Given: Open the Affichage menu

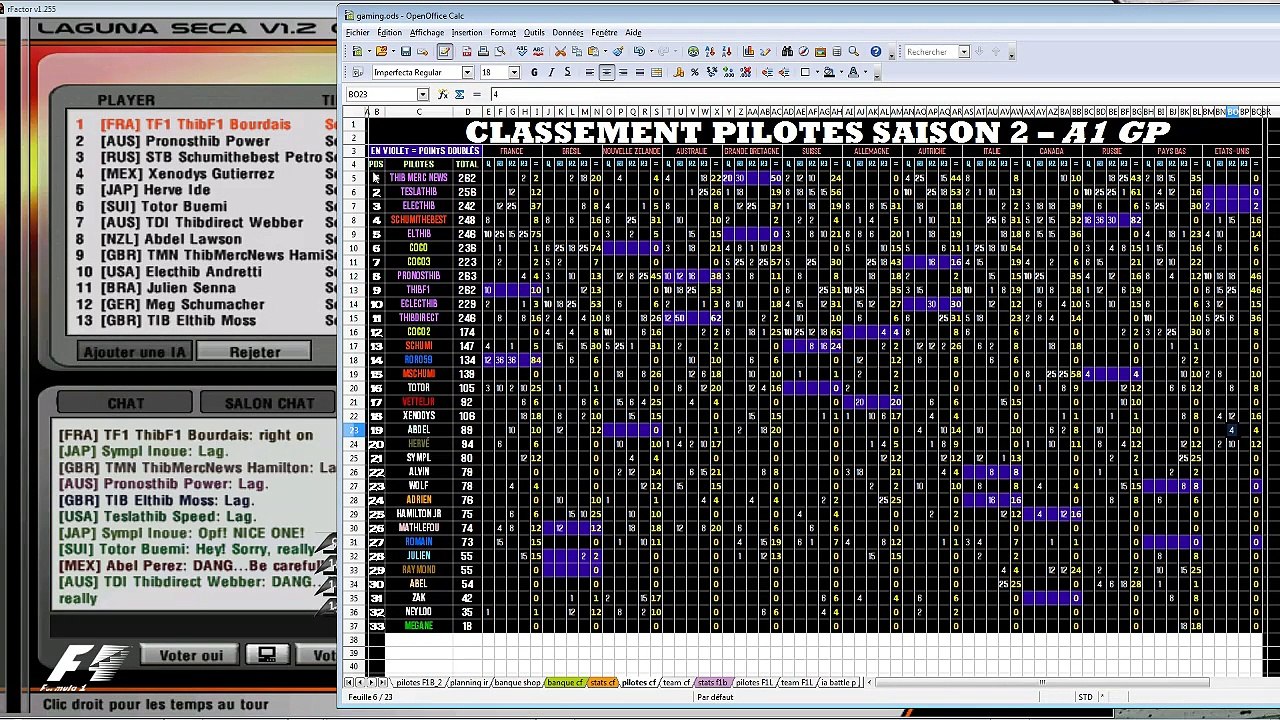Looking at the screenshot, I should 427,32.
